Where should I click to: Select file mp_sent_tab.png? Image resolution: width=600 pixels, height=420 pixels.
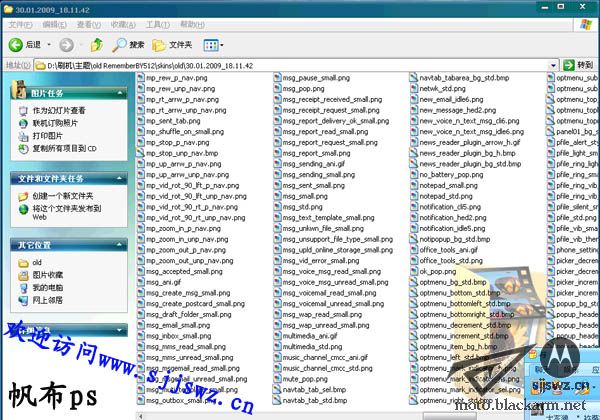173,120
